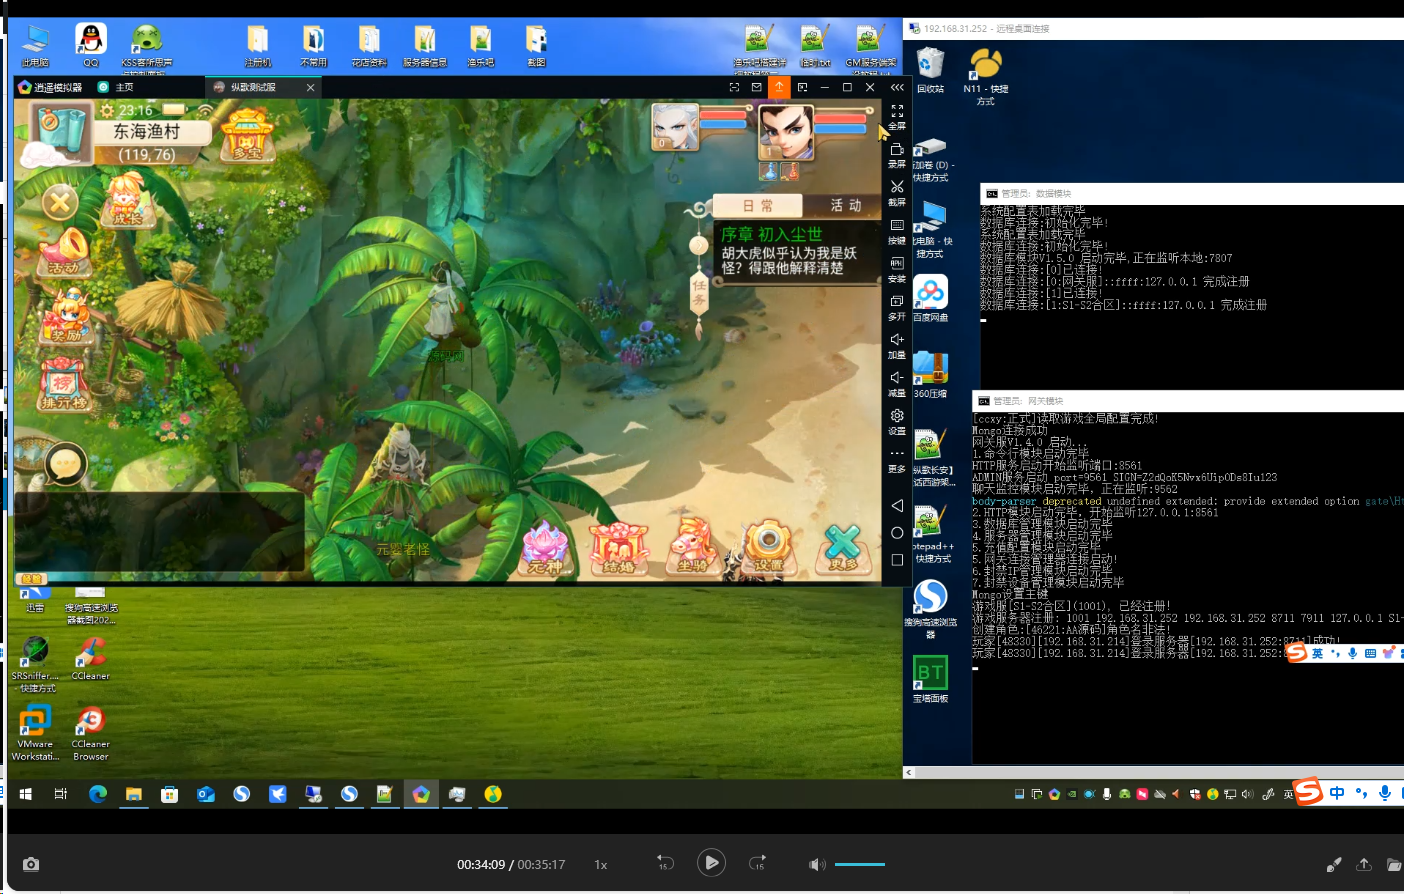Close the 纵歌测试服 tab
This screenshot has height=894, width=1404.
pyautogui.click(x=310, y=87)
